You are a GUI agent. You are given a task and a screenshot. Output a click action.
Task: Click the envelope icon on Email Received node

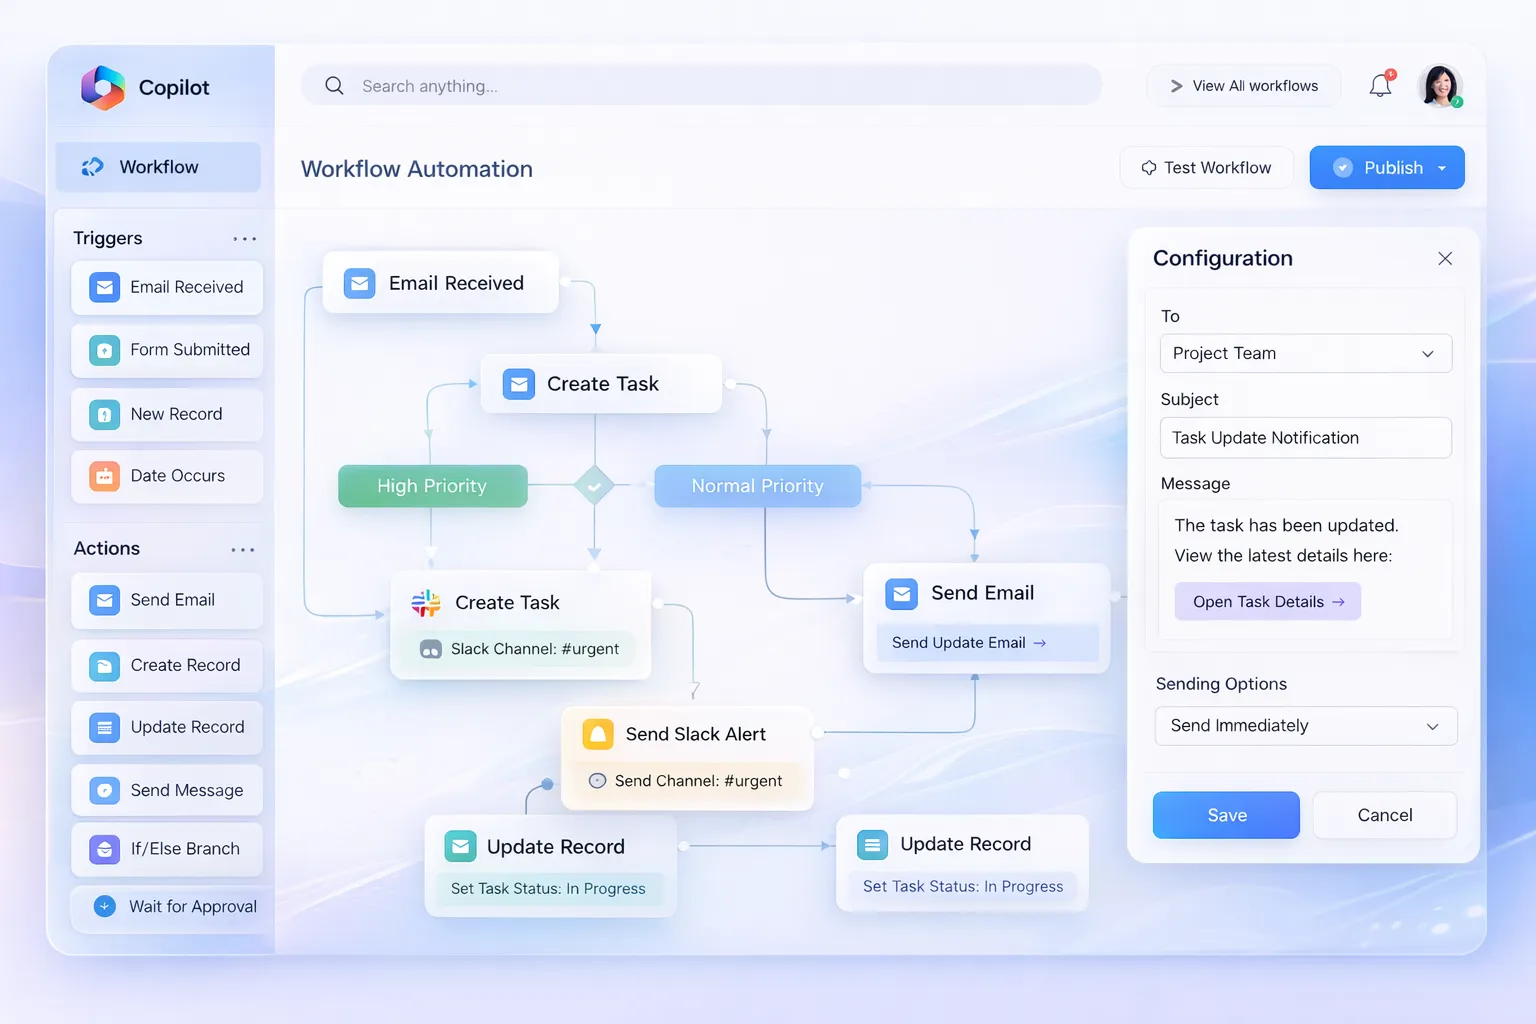360,283
